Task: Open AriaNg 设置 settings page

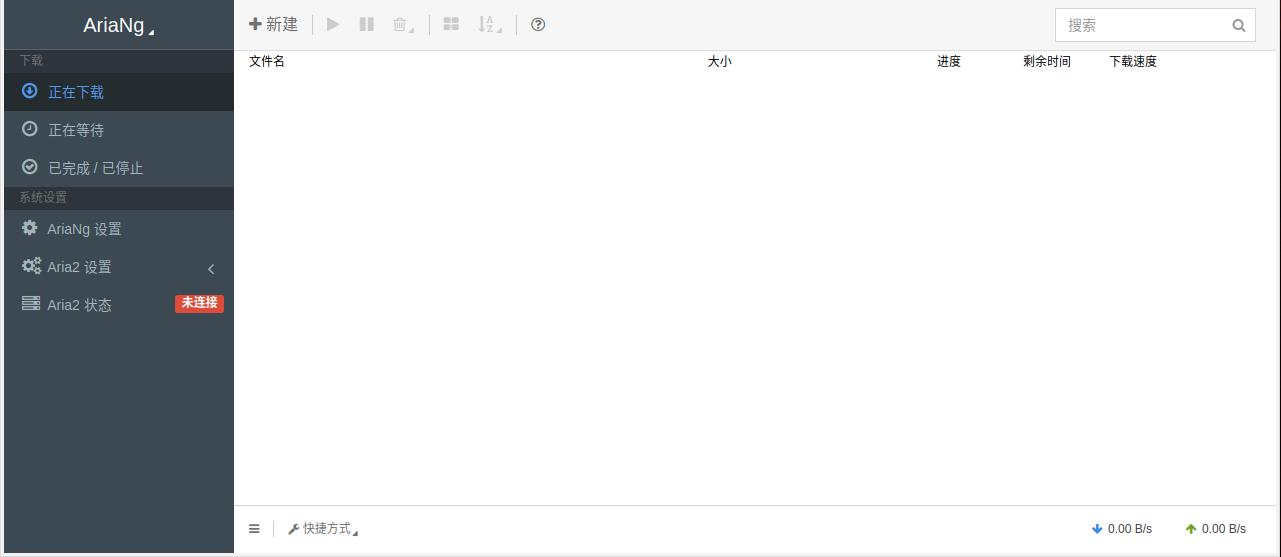Action: coord(118,229)
